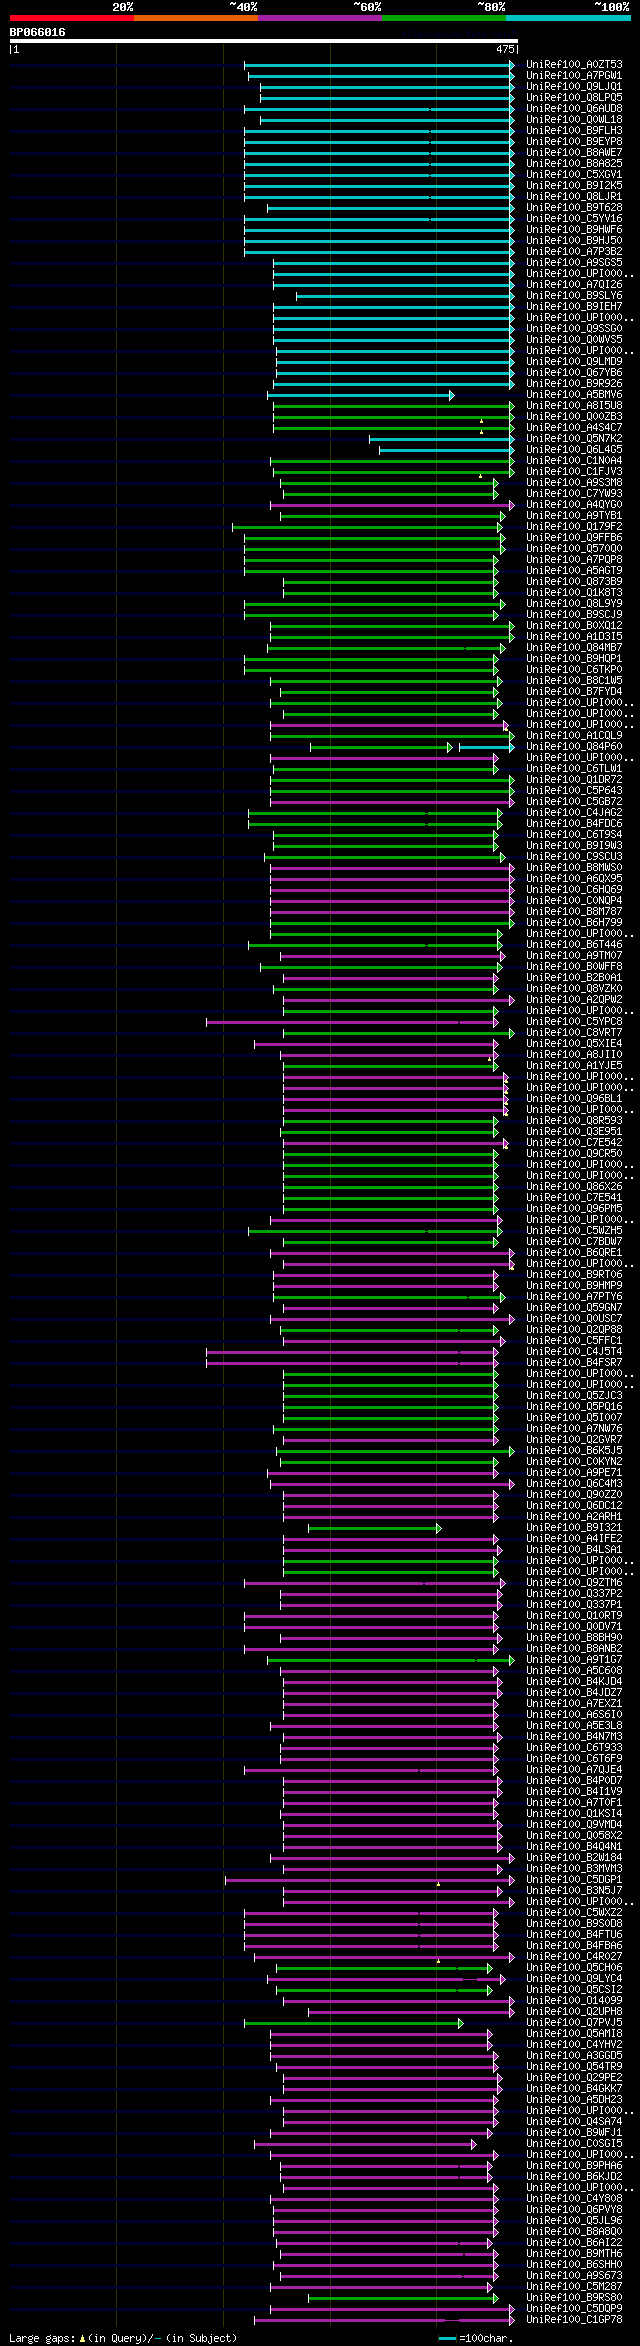Viewport: 640px width, 2346px height.
Task: Click the short green alignment bar for B9I321
Action: tap(375, 1528)
